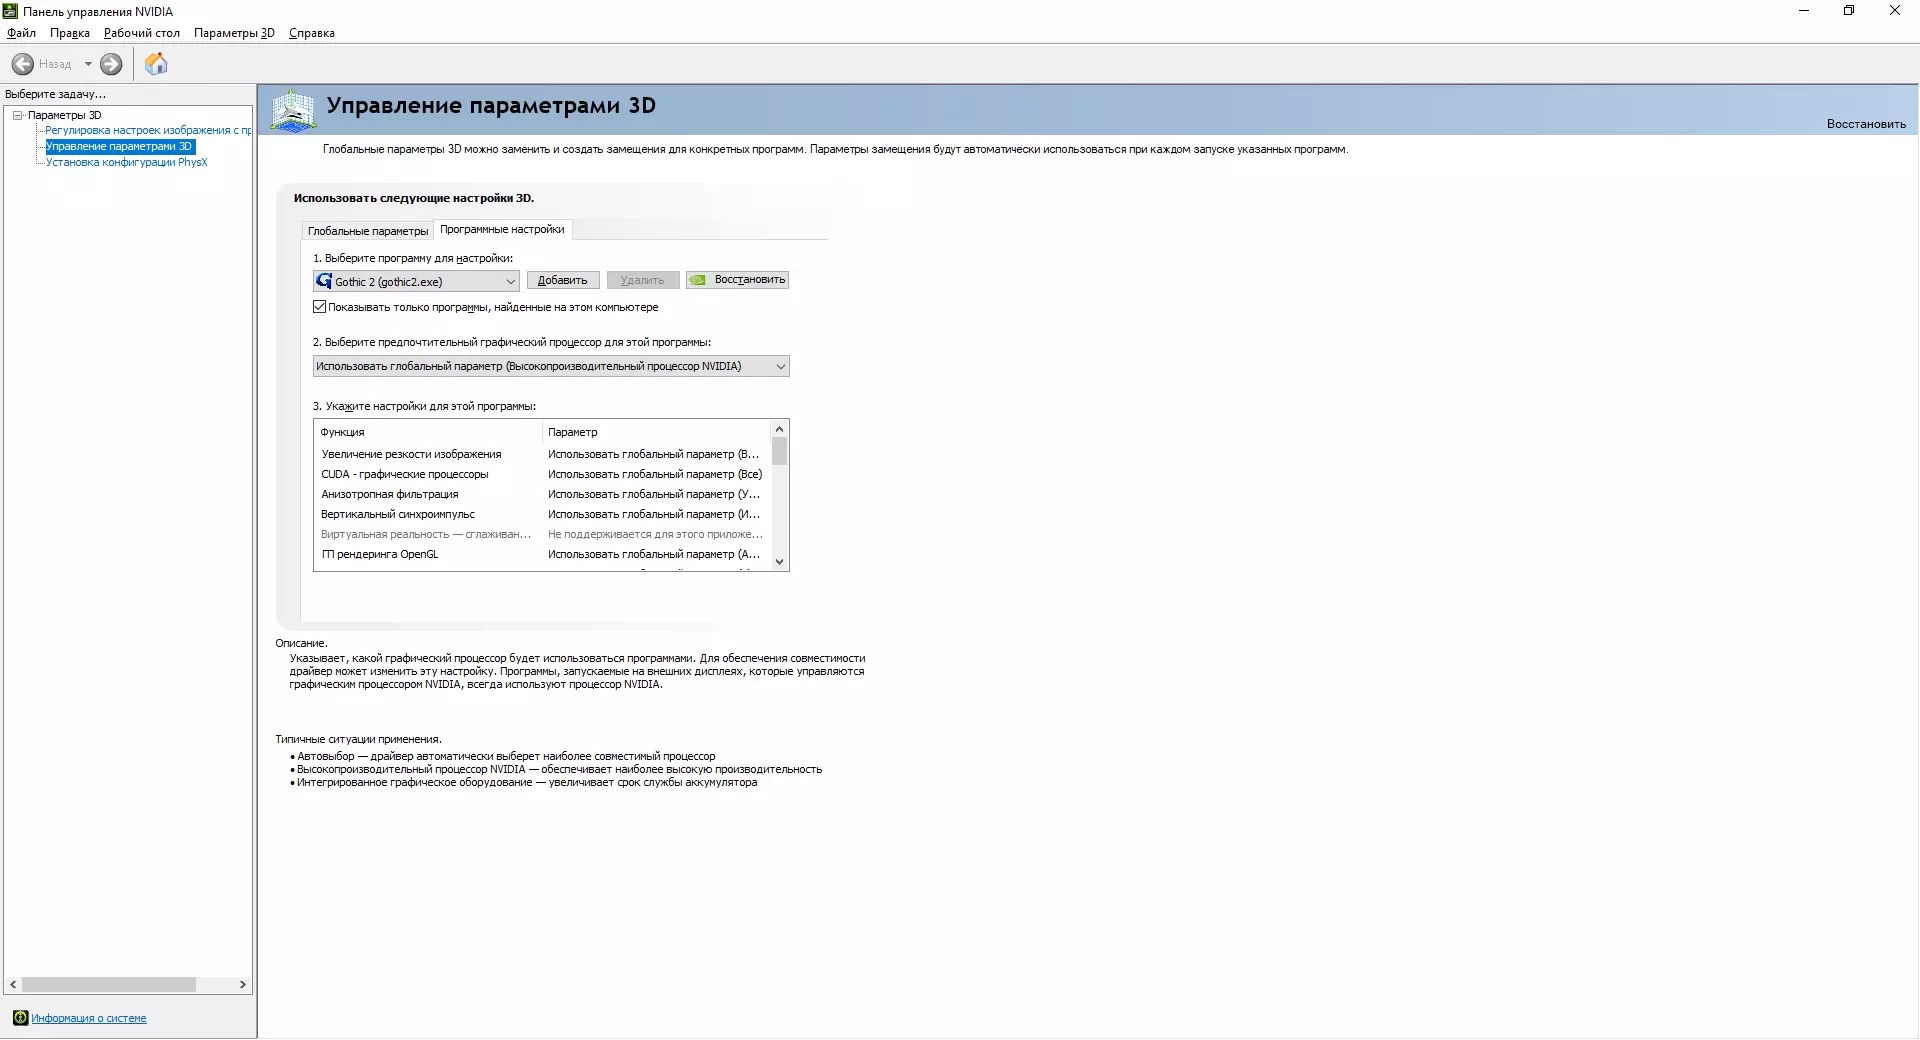Click the Восстановить button beside Удалить
The width and height of the screenshot is (1920, 1040).
click(x=738, y=280)
